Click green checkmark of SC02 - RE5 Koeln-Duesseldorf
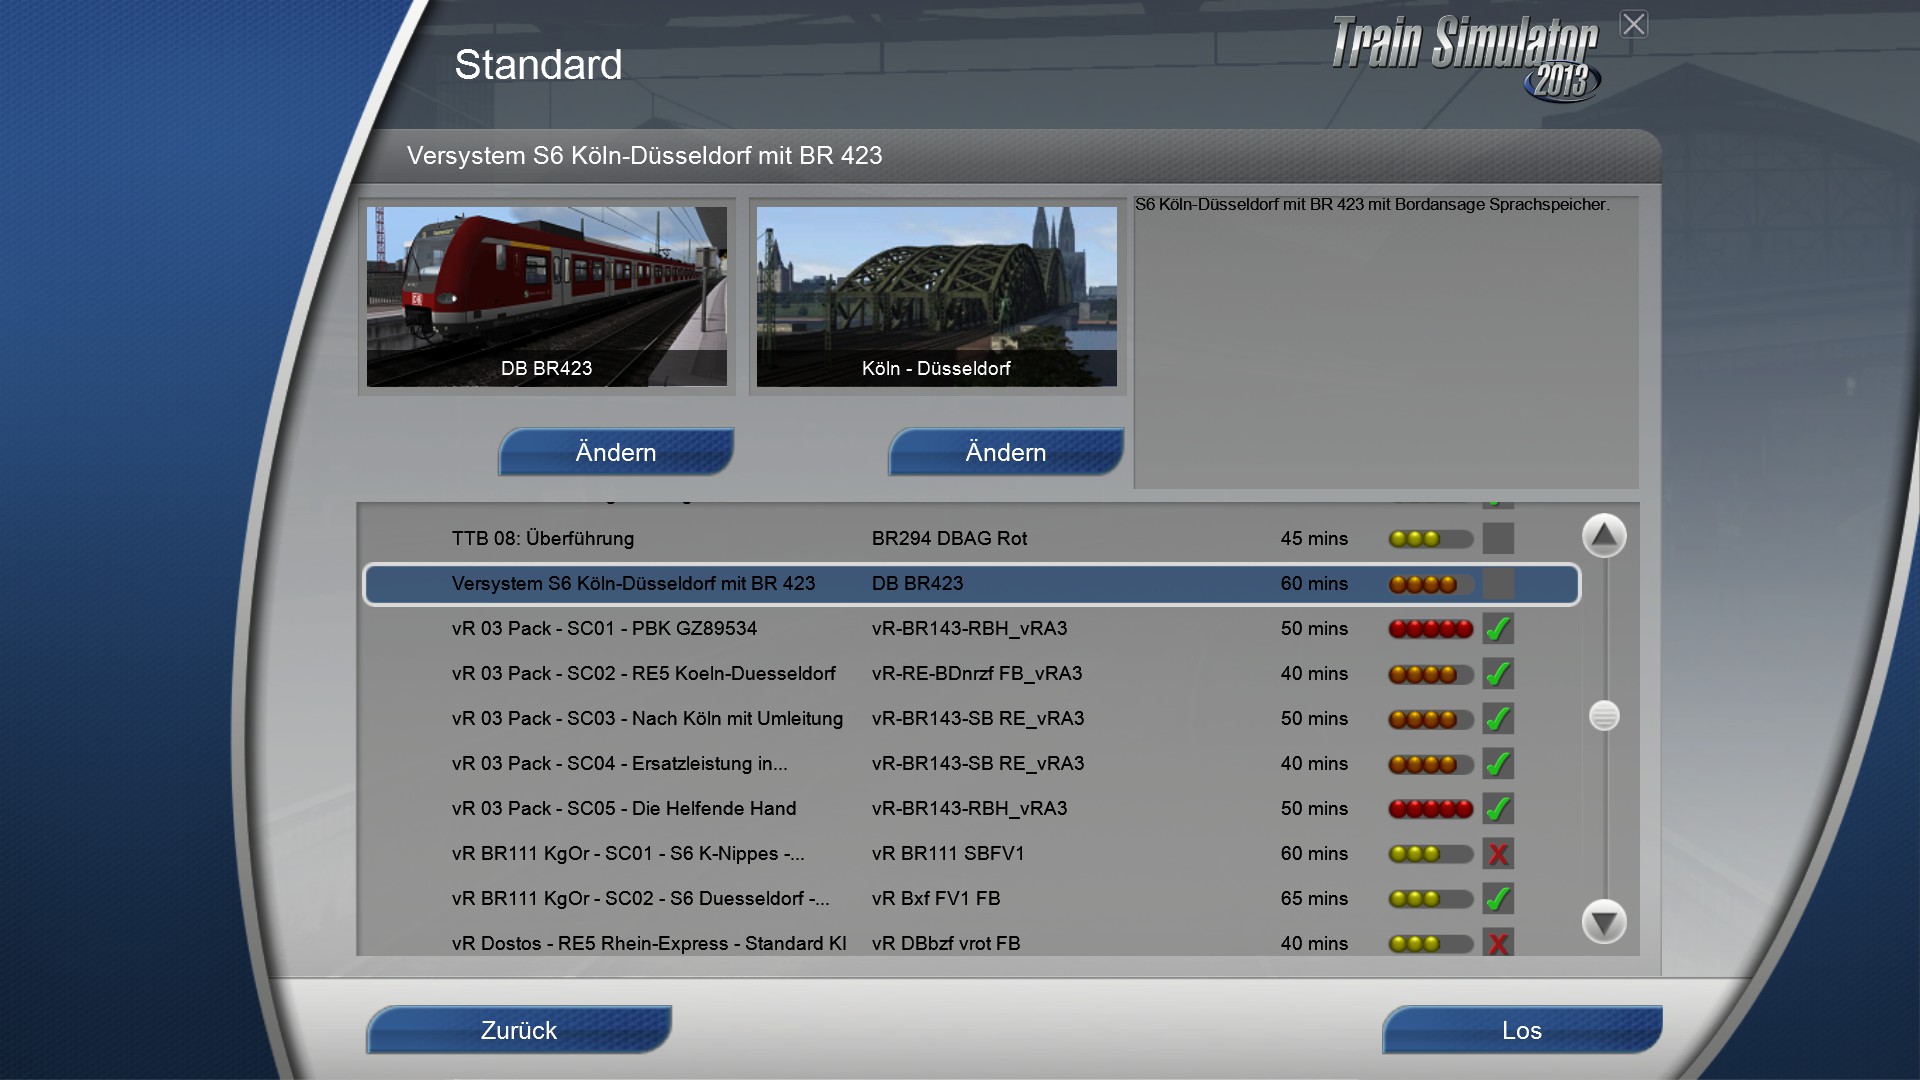The height and width of the screenshot is (1080, 1920). point(1498,674)
